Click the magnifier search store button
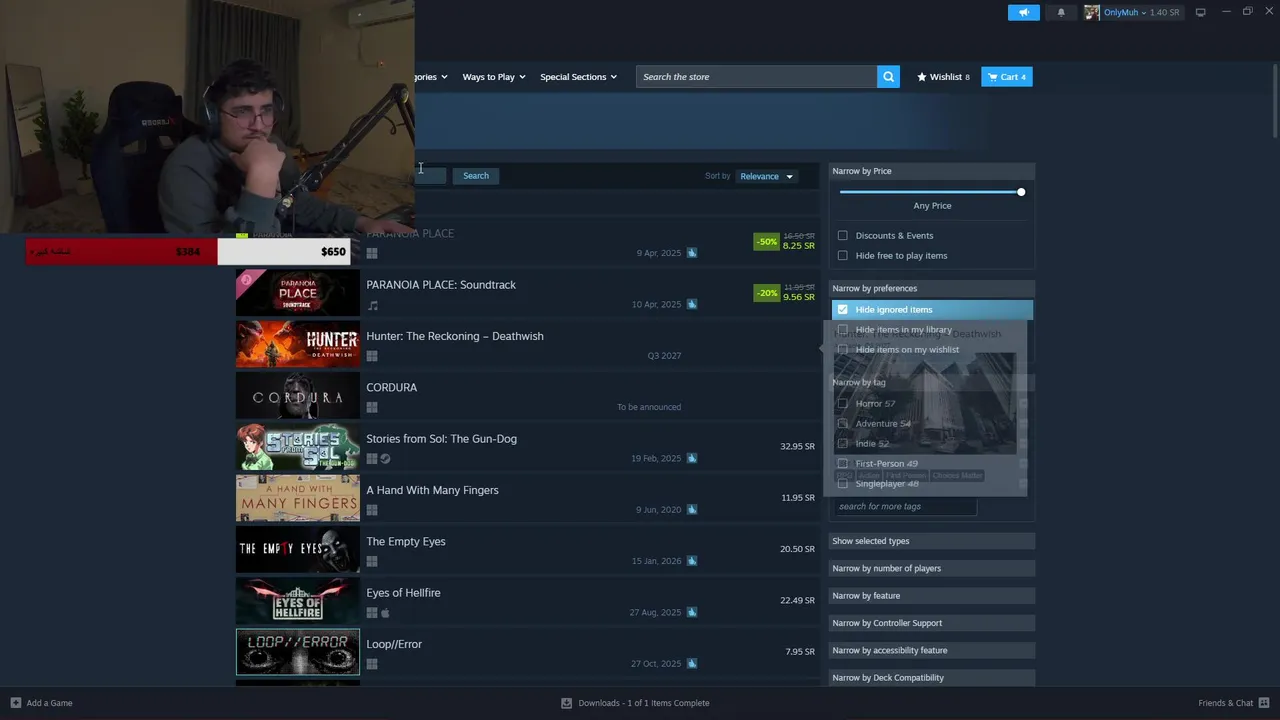This screenshot has height=720, width=1280. (888, 77)
